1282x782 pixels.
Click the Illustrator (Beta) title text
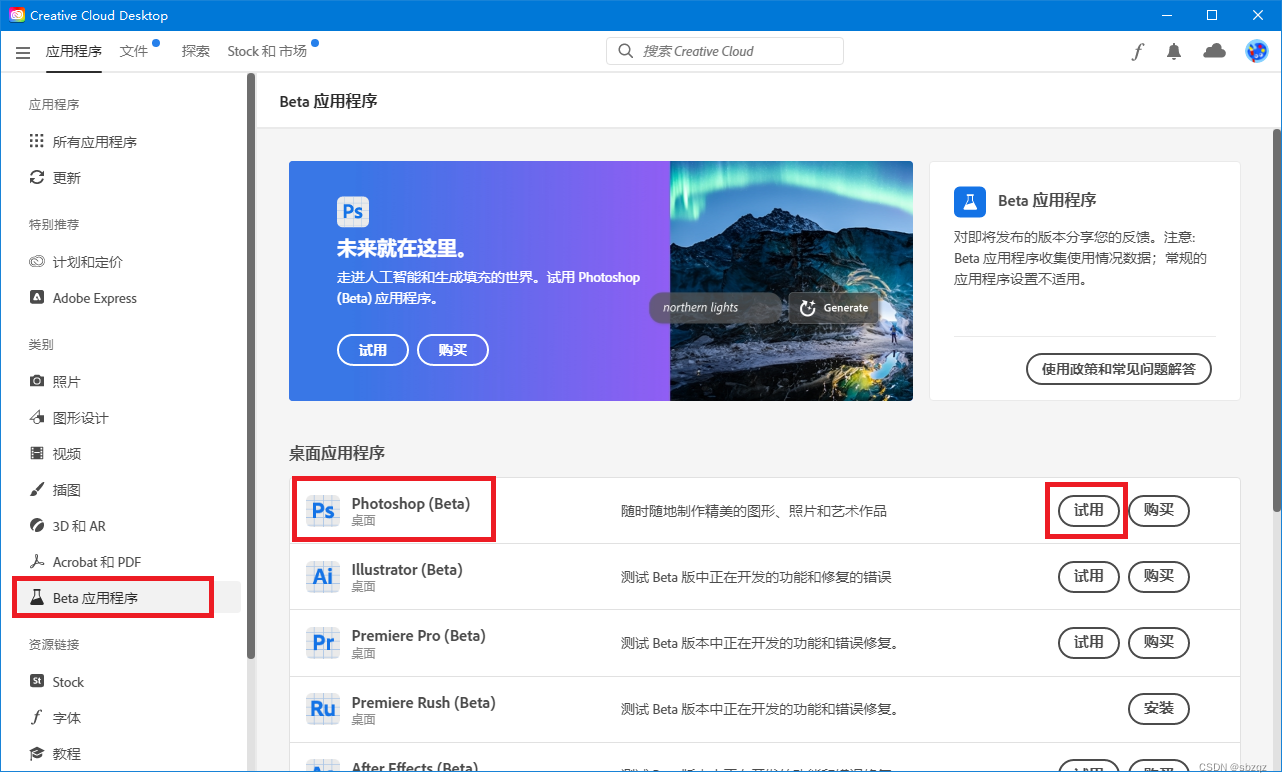[x=407, y=569]
